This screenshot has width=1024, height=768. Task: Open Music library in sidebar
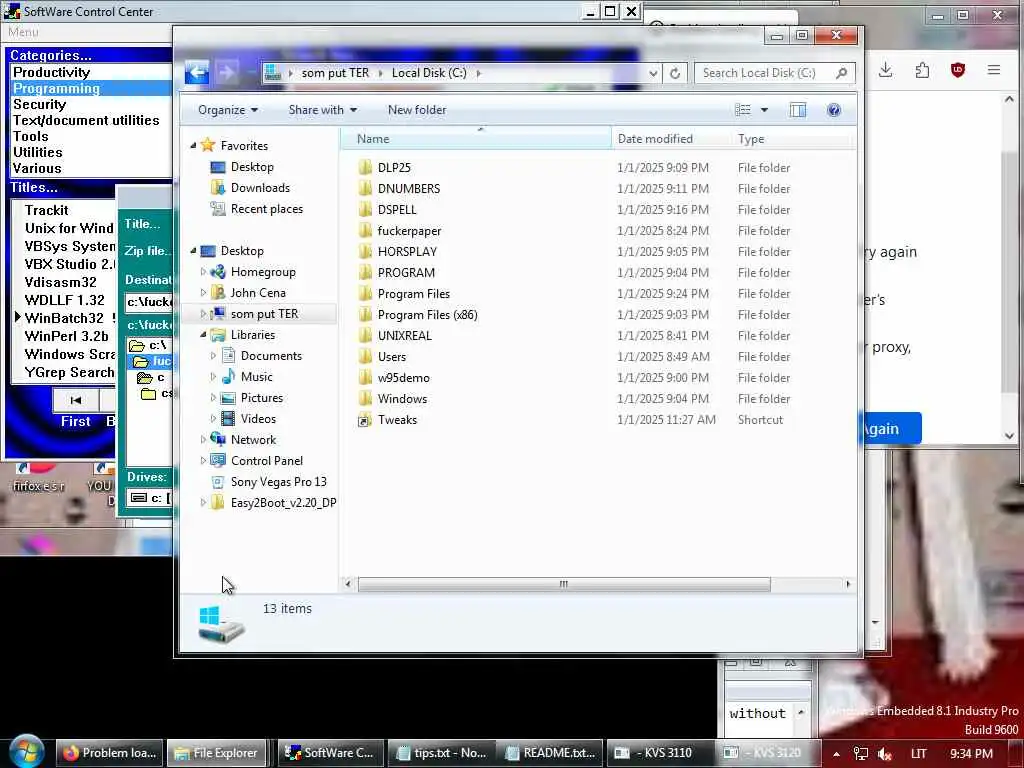tap(256, 377)
